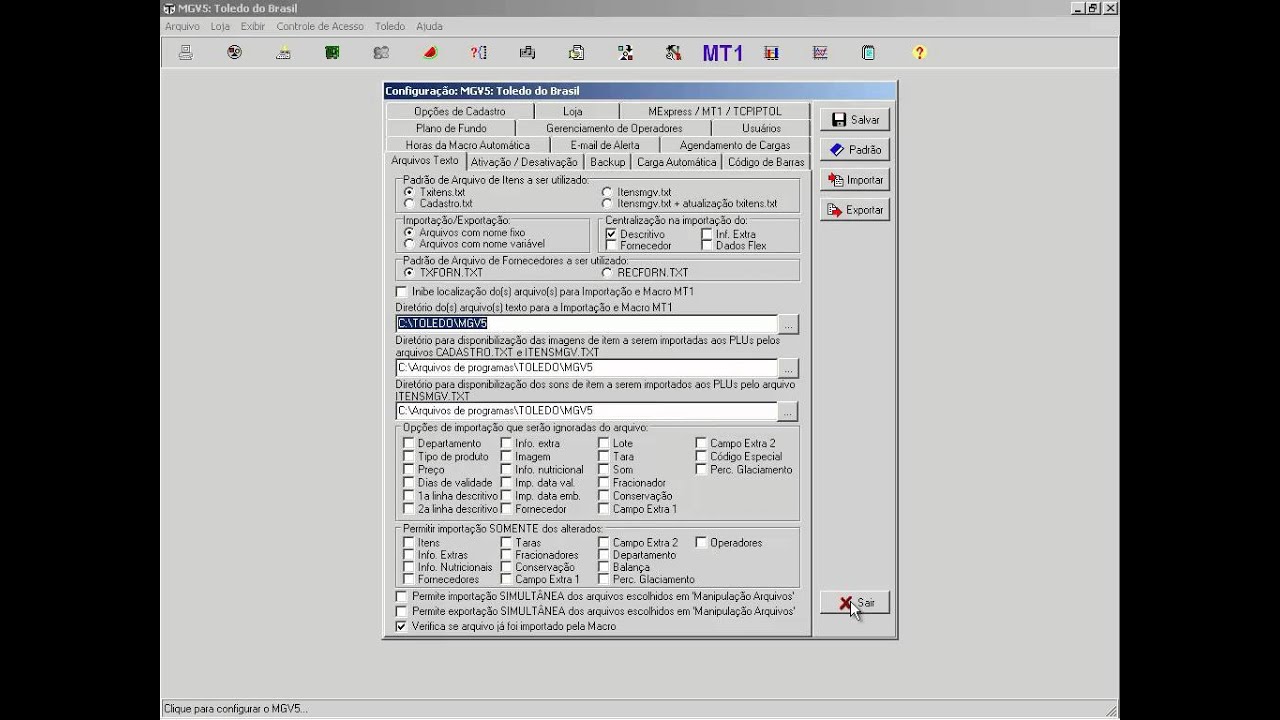Click the network transfer toolbar icon
Image resolution: width=1280 pixels, height=720 pixels.
tap(626, 53)
